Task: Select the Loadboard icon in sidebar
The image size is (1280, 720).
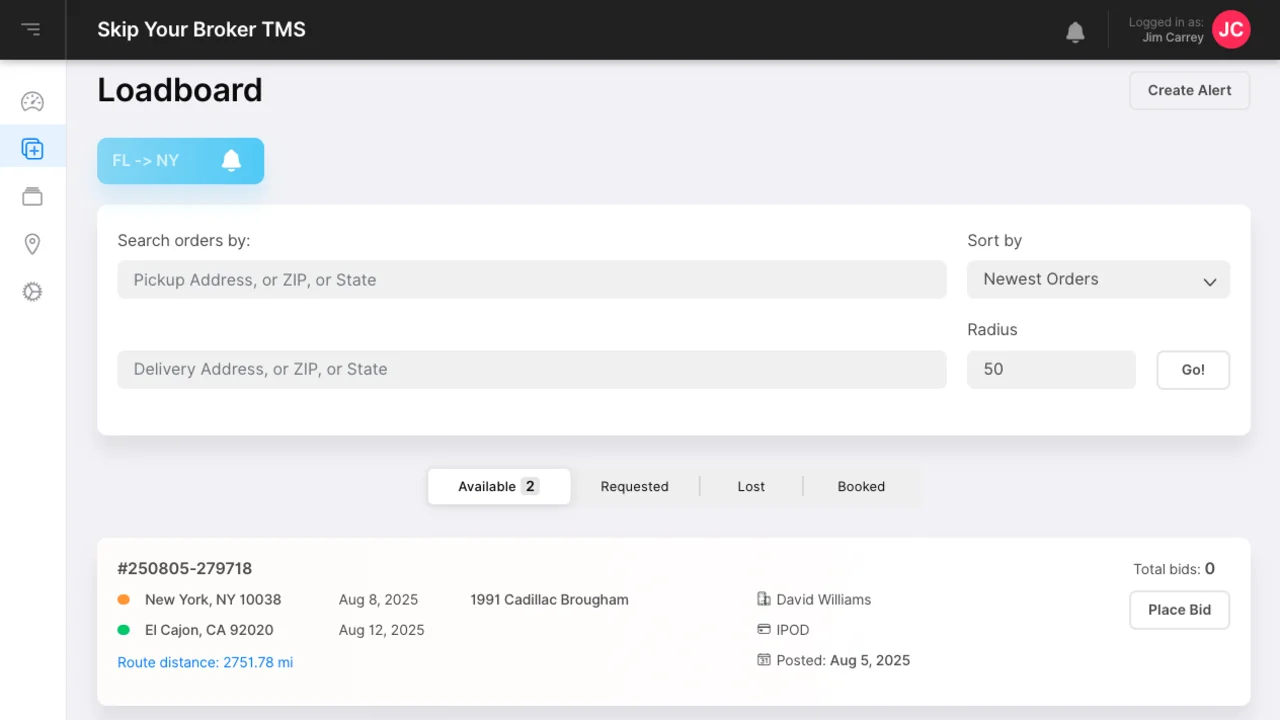Action: 32,149
